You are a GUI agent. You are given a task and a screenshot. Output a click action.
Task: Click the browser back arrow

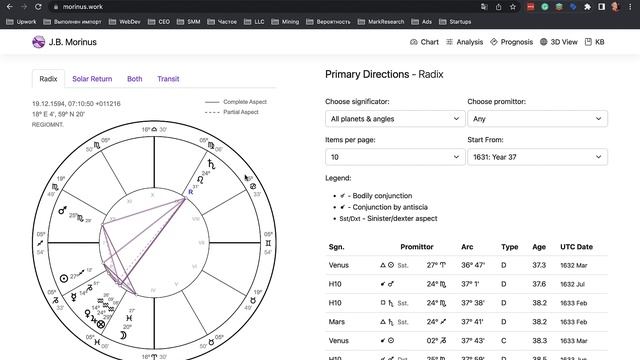(x=10, y=7)
